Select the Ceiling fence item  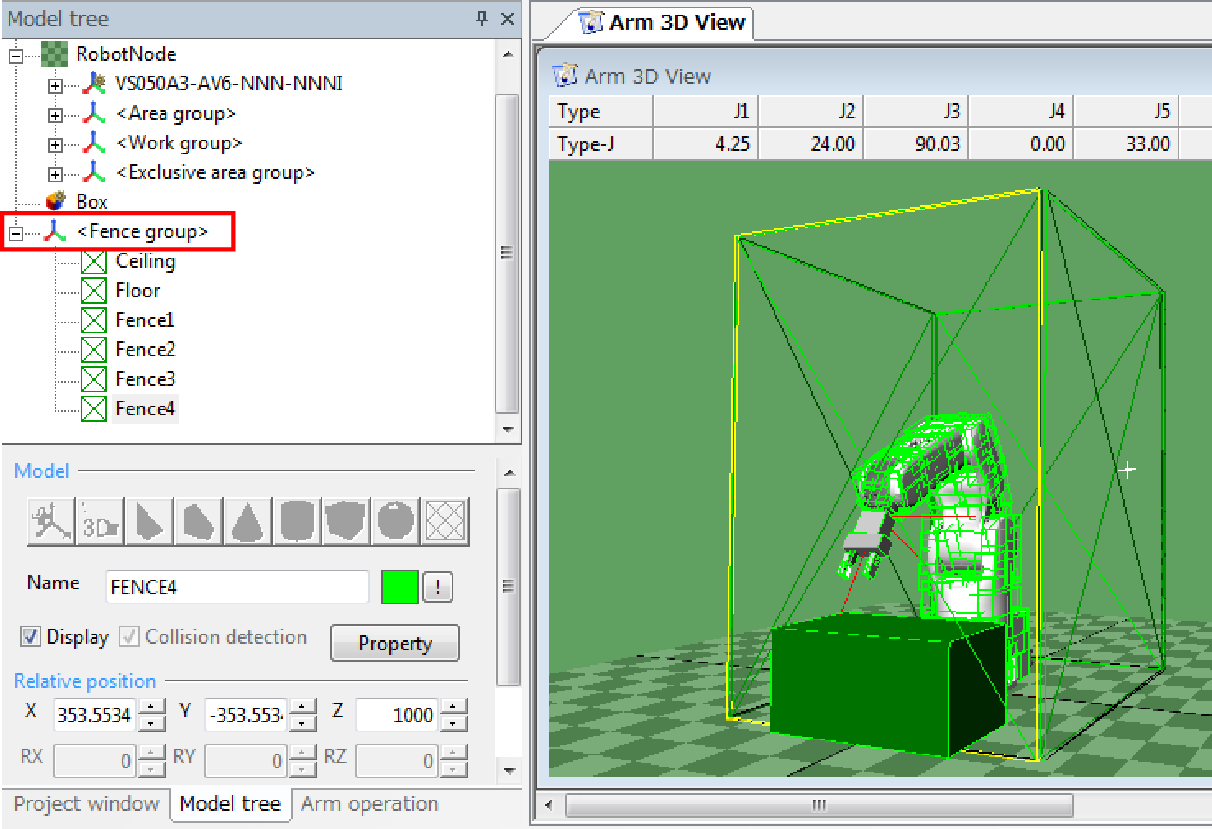[x=145, y=262]
